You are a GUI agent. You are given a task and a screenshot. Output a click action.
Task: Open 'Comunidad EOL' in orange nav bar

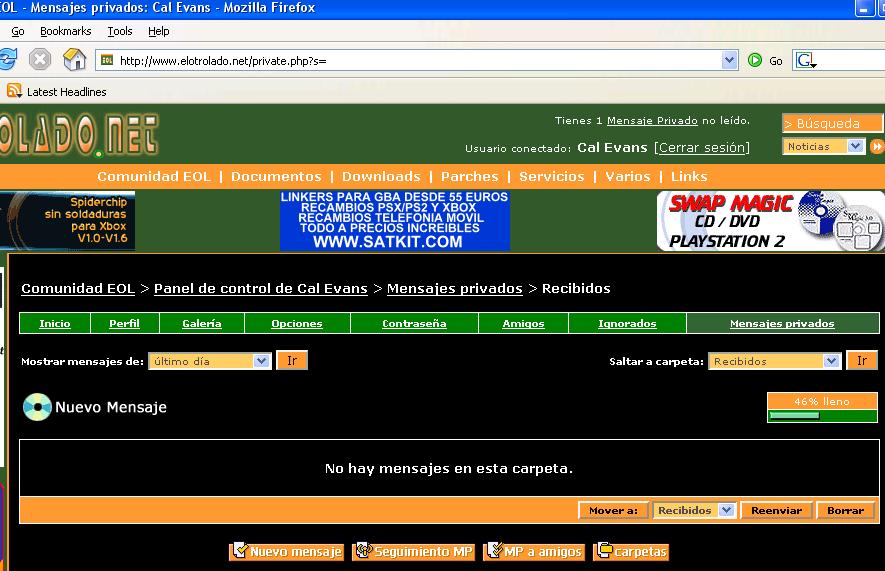[x=154, y=177]
